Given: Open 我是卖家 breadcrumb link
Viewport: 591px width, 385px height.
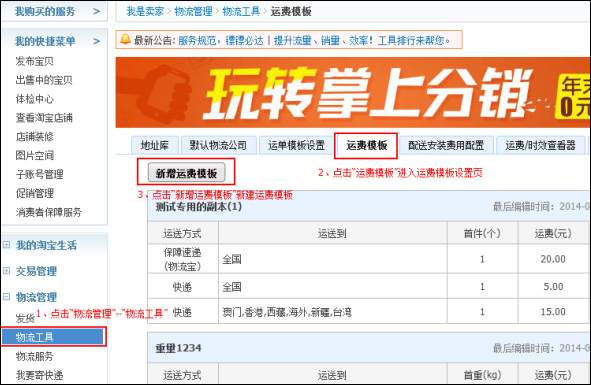Looking at the screenshot, I should pos(145,12).
